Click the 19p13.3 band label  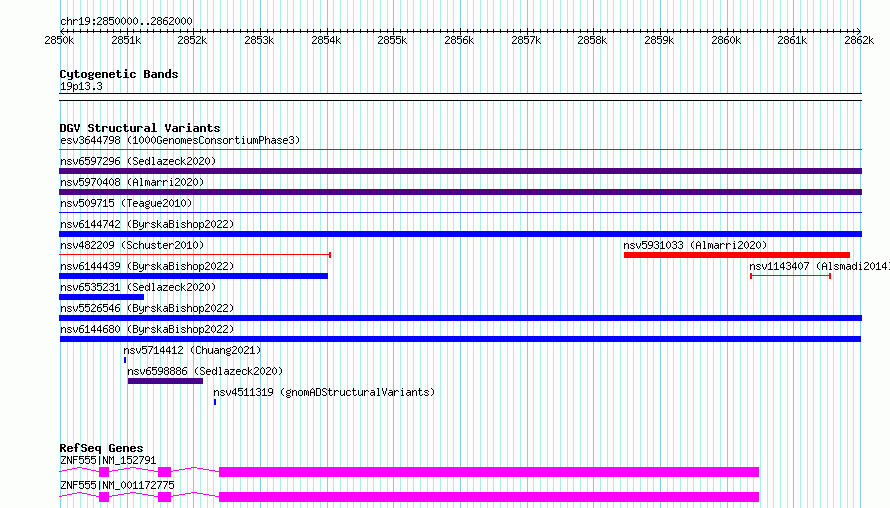[81, 86]
